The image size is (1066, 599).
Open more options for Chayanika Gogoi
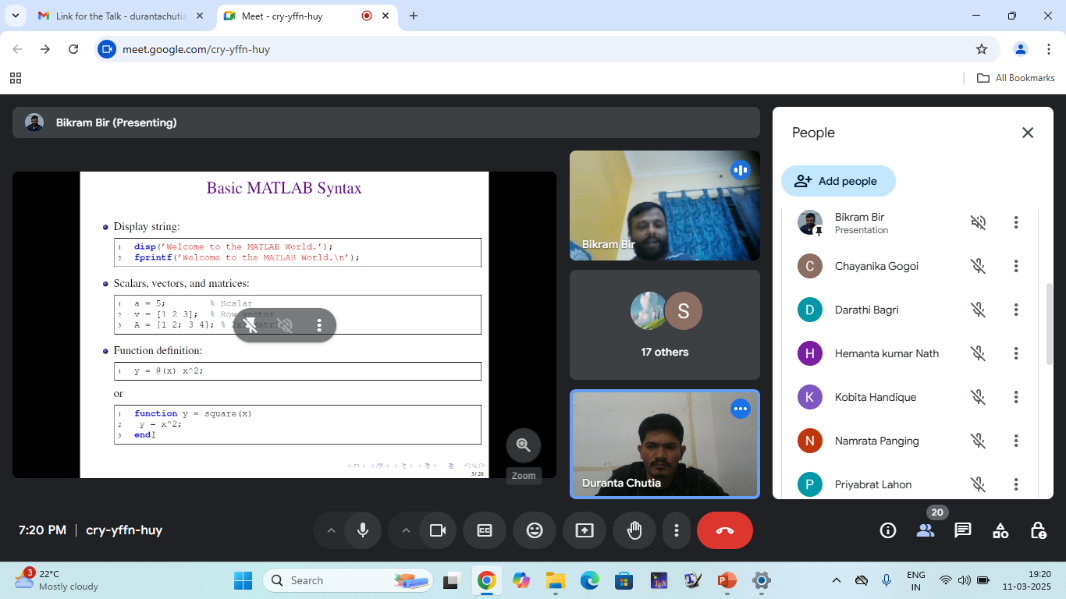click(x=1016, y=266)
